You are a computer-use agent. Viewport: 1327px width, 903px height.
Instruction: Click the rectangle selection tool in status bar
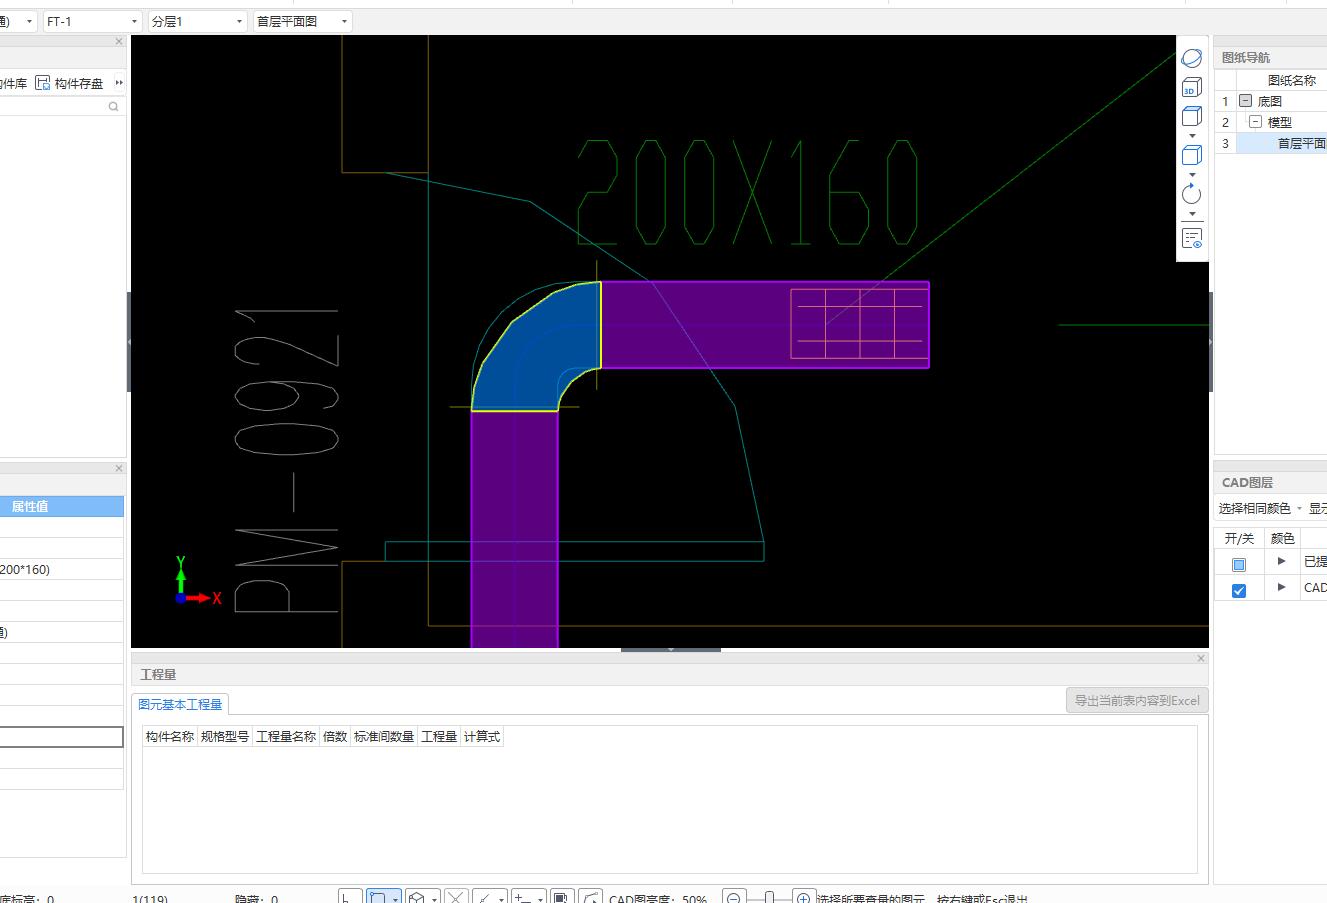[378, 898]
